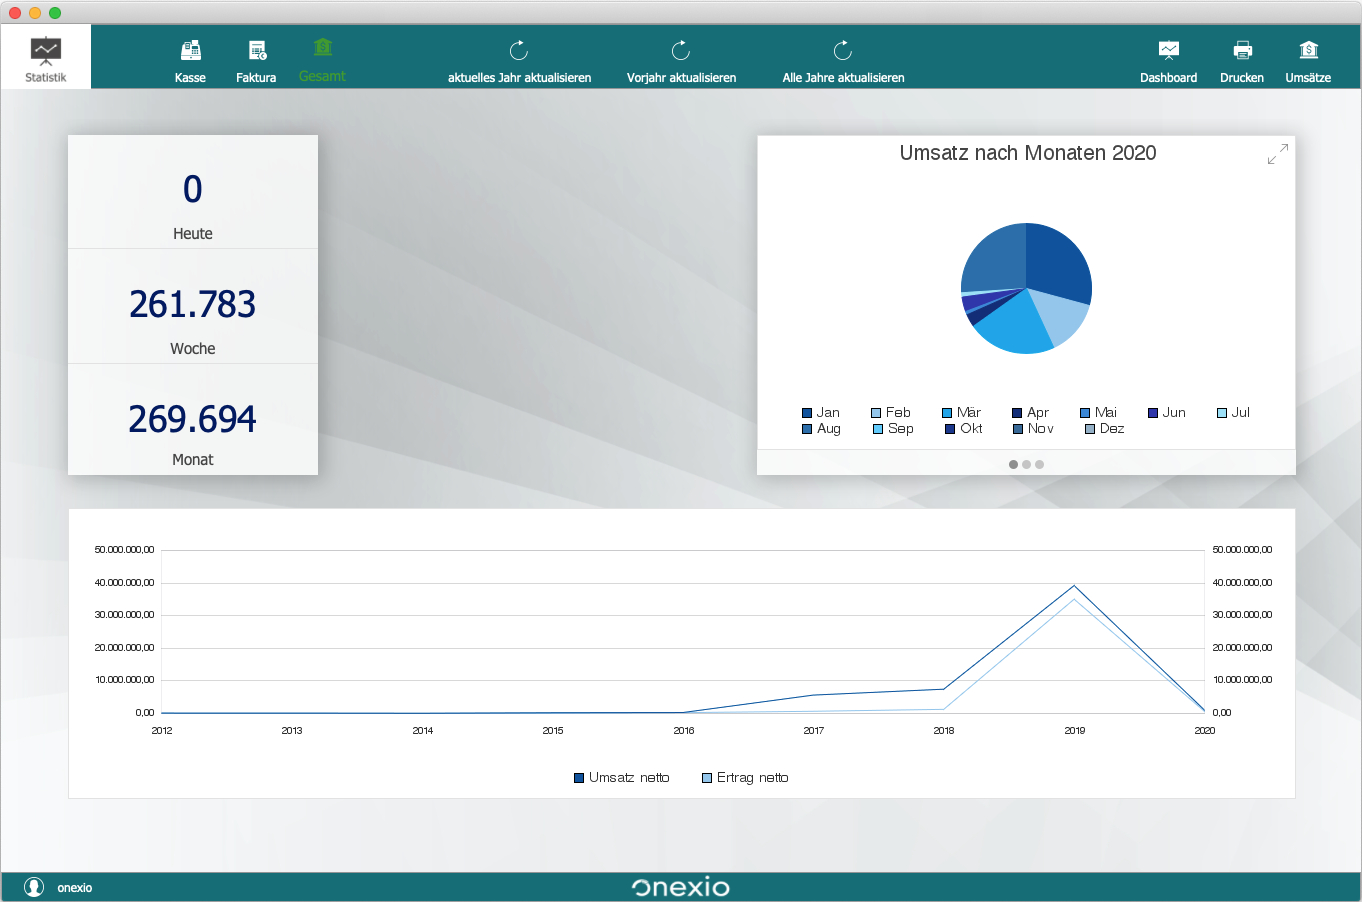Print statistics using the Drucken button
This screenshot has width=1362, height=902.
coord(1242,61)
